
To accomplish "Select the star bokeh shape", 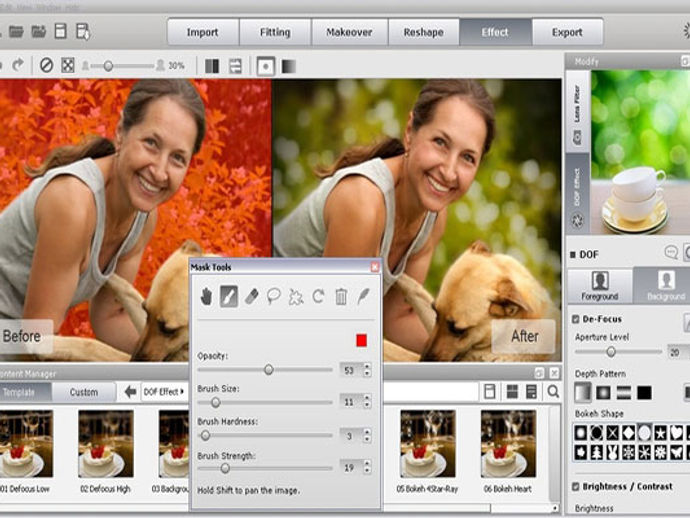I will click(x=660, y=434).
